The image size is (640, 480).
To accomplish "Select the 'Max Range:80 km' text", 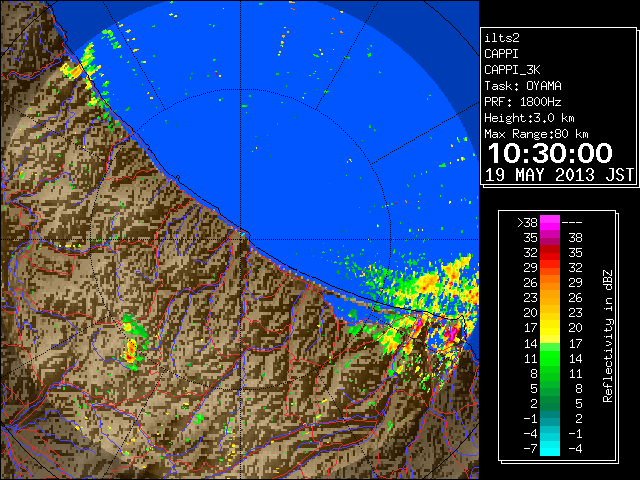I will point(536,134).
